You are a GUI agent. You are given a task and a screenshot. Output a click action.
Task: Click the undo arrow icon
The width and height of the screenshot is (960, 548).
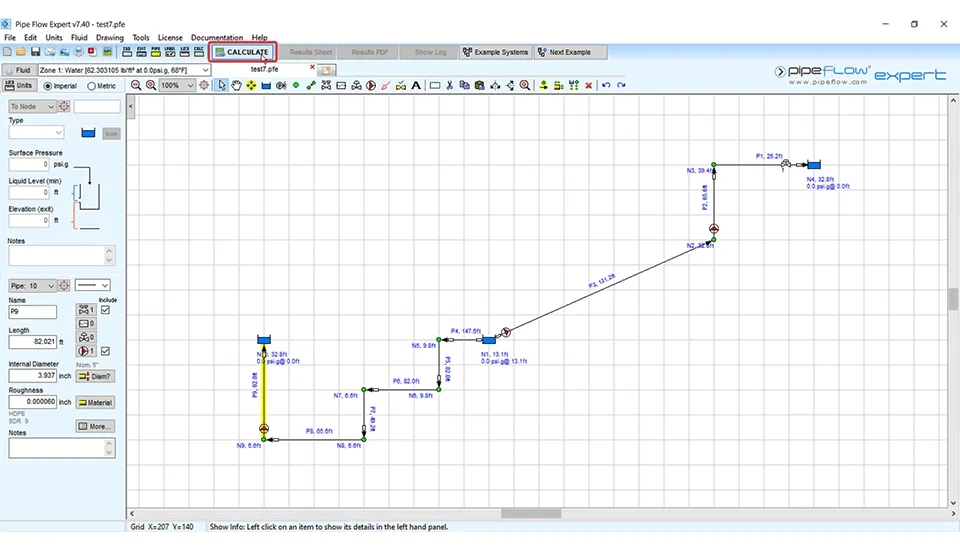(606, 86)
